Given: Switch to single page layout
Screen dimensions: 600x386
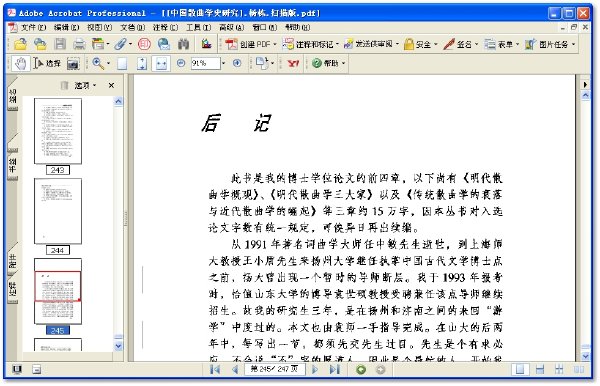Looking at the screenshot, I should [520, 369].
